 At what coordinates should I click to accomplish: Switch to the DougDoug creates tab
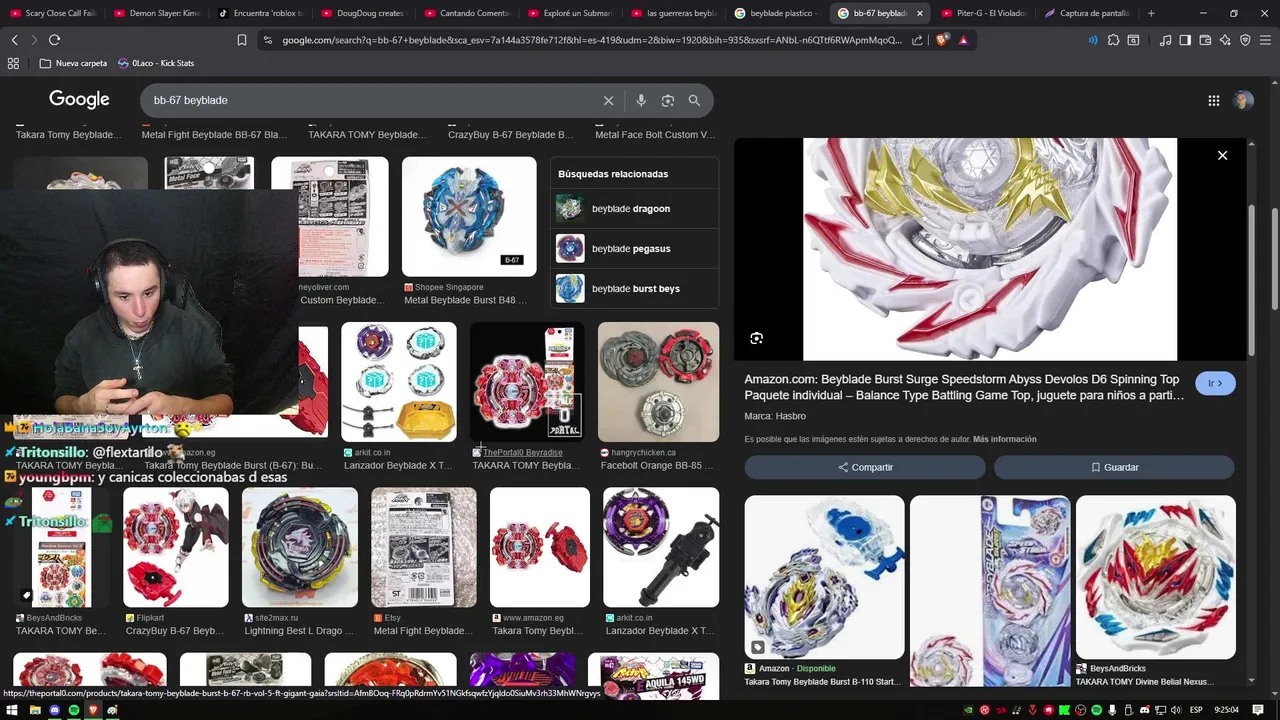(364, 13)
